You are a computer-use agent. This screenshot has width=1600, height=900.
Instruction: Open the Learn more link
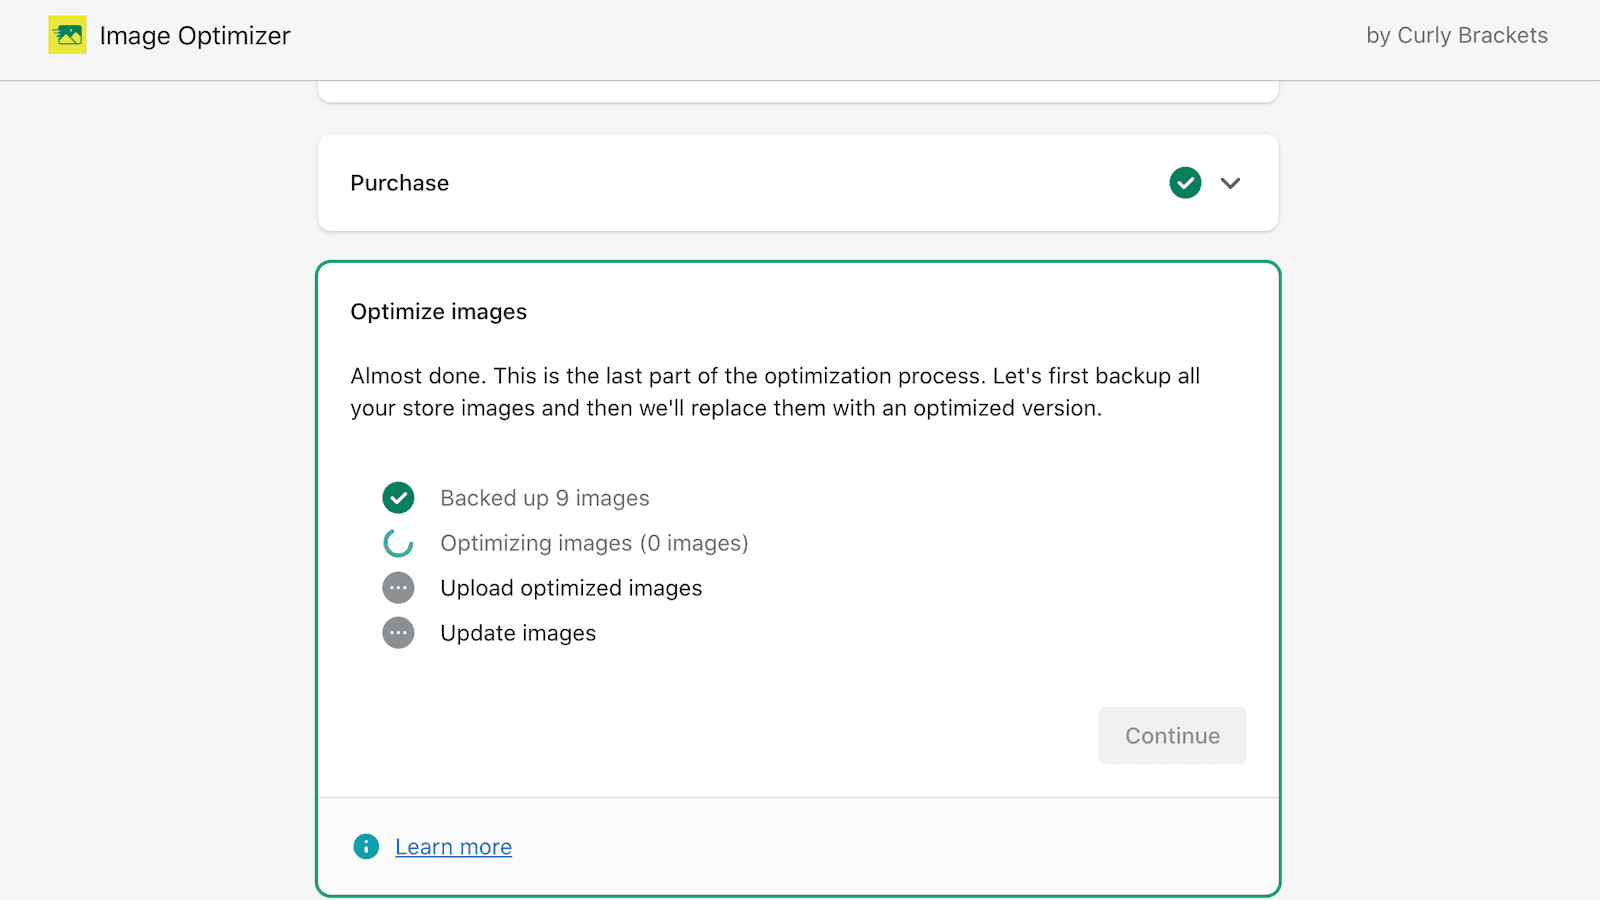[453, 846]
